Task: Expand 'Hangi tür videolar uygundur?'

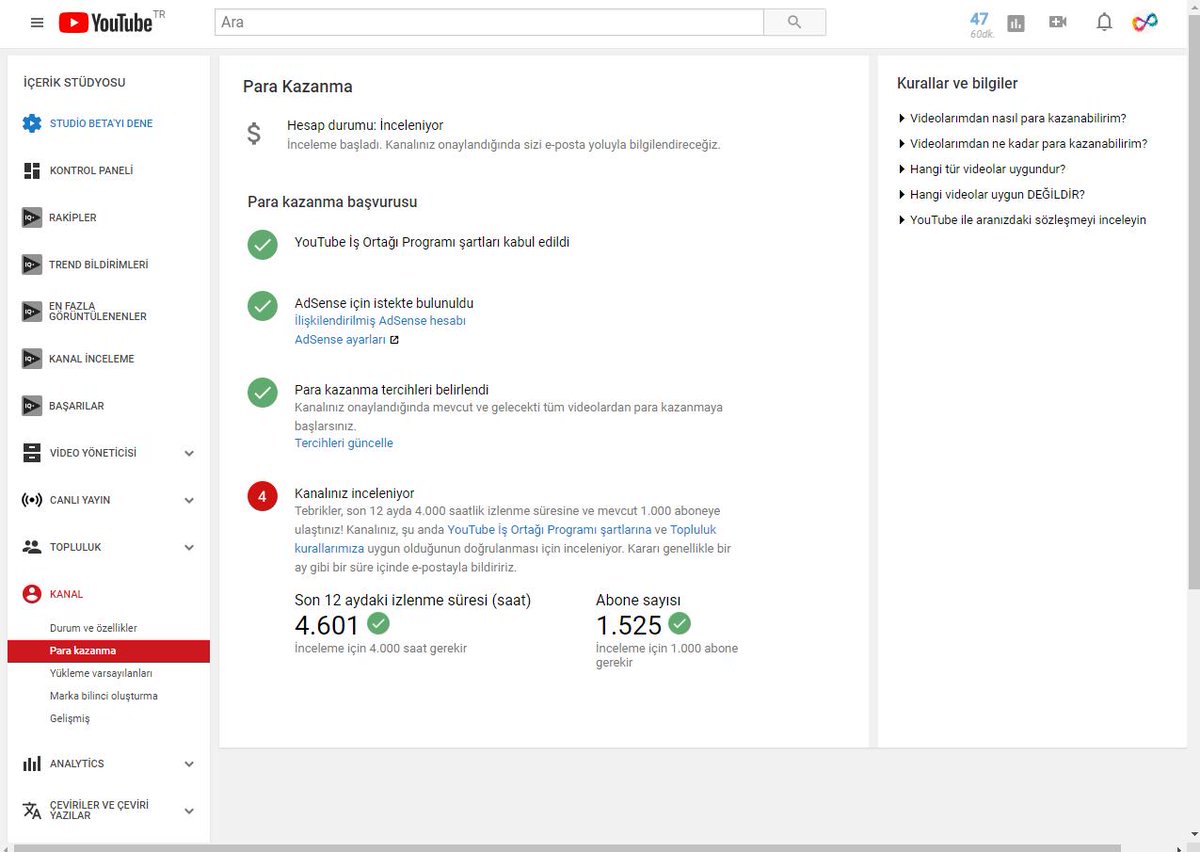Action: (982, 169)
